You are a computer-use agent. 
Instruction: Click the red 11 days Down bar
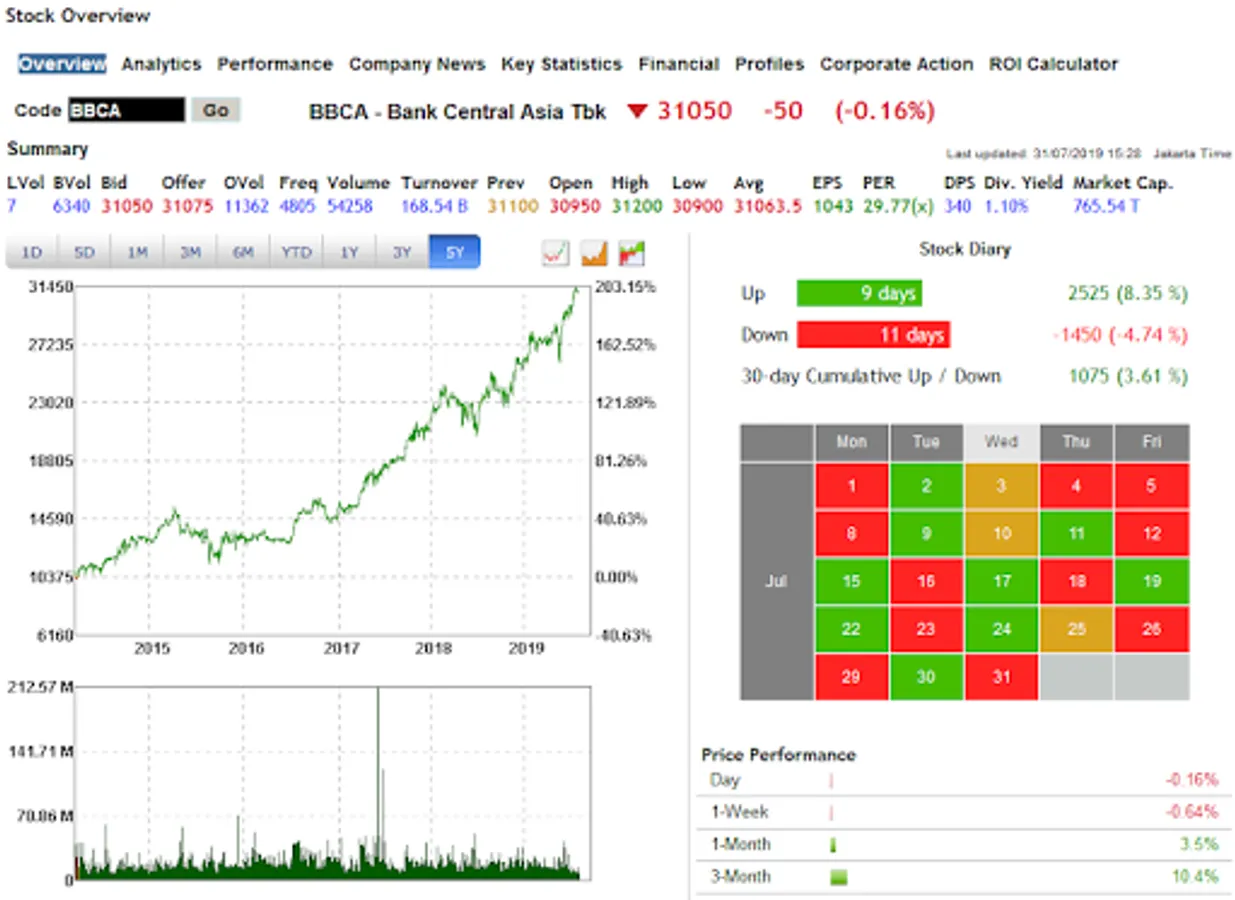[873, 335]
